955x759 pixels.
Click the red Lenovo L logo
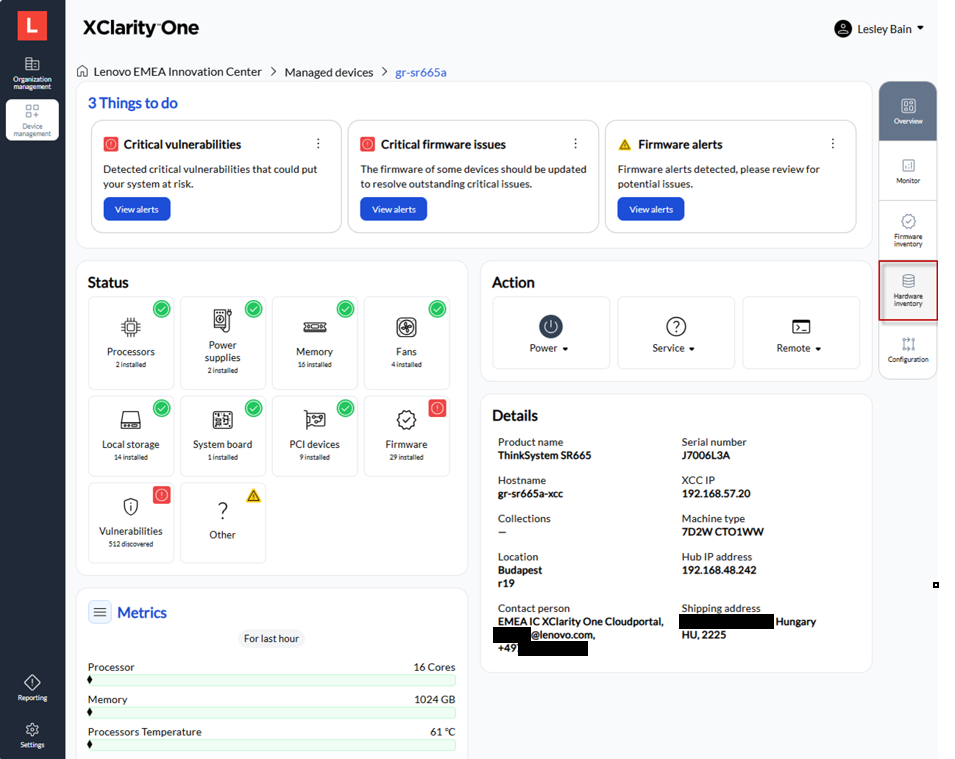[32, 26]
